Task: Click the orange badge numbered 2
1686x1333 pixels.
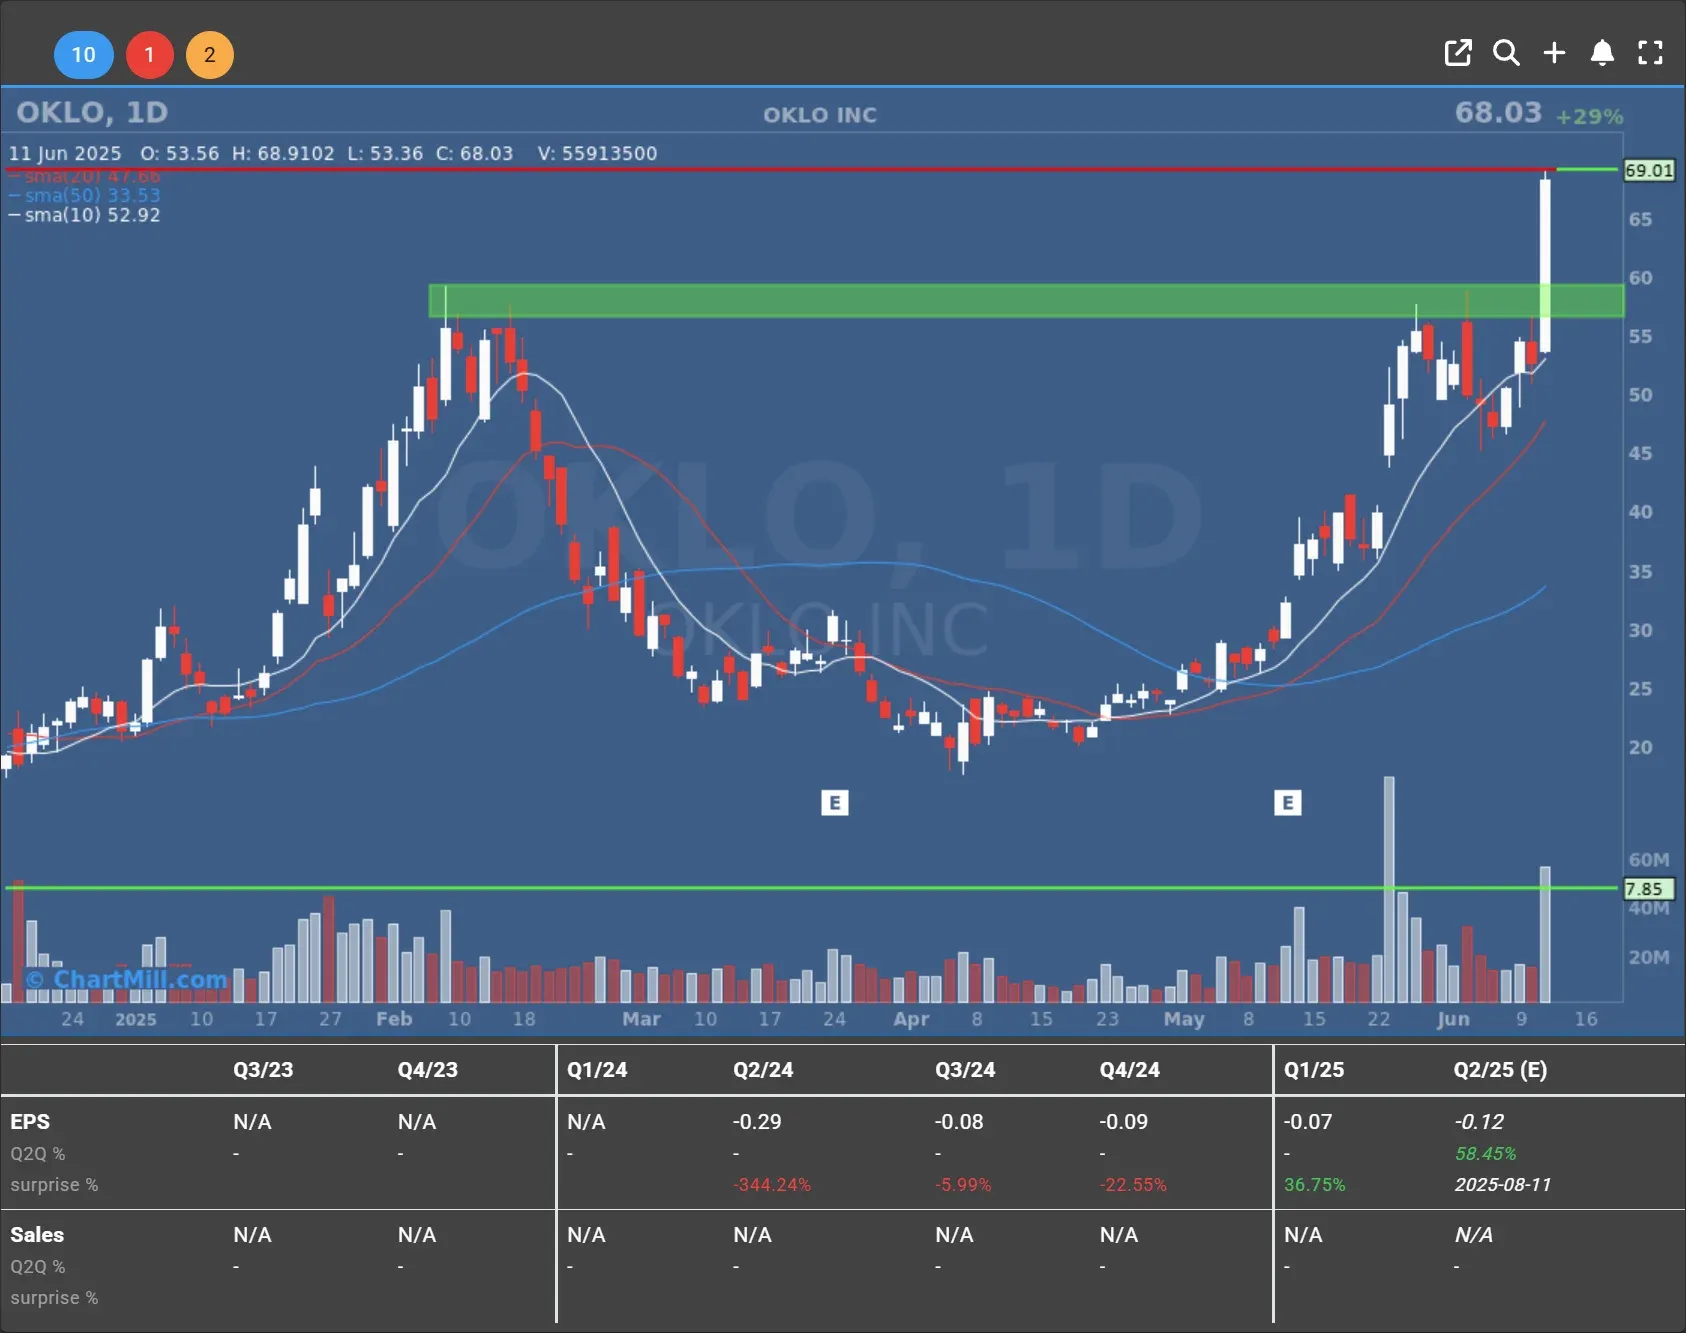Action: click(209, 55)
